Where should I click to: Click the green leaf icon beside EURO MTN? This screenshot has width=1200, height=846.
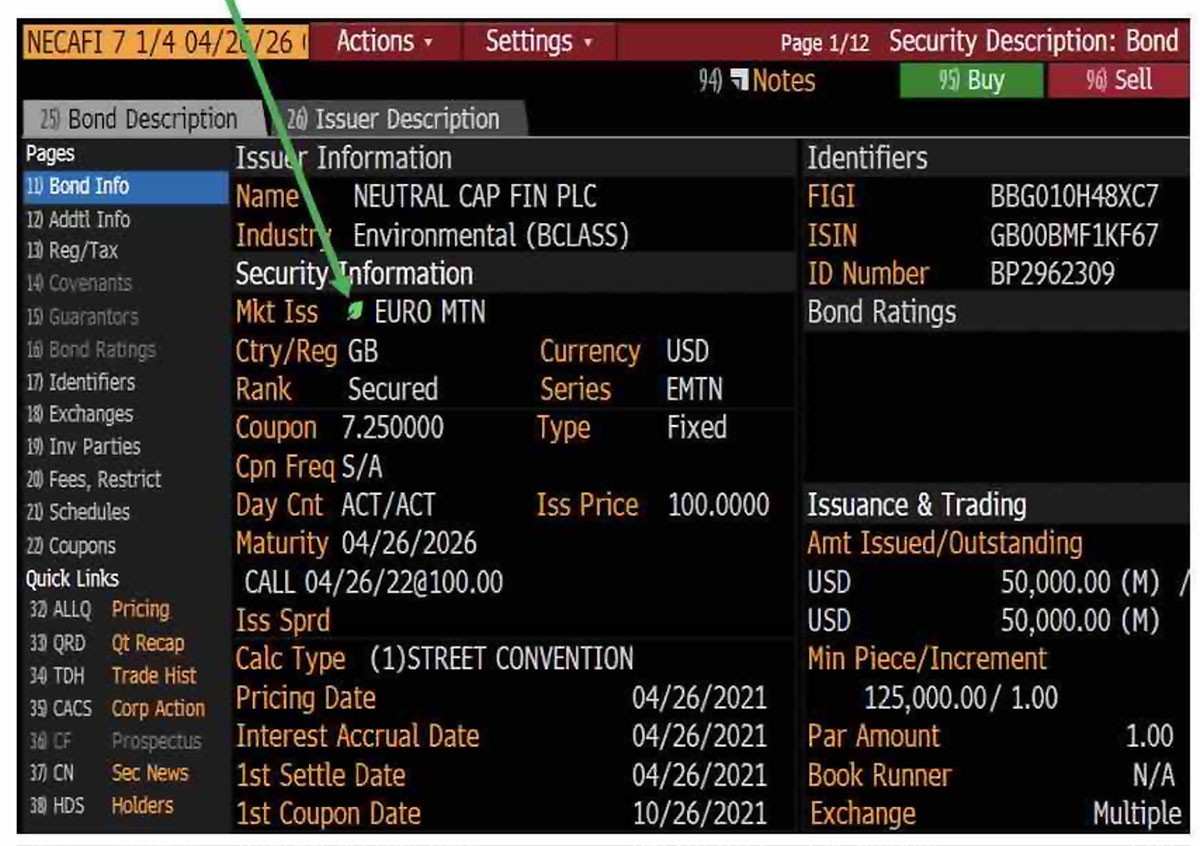[x=354, y=312]
